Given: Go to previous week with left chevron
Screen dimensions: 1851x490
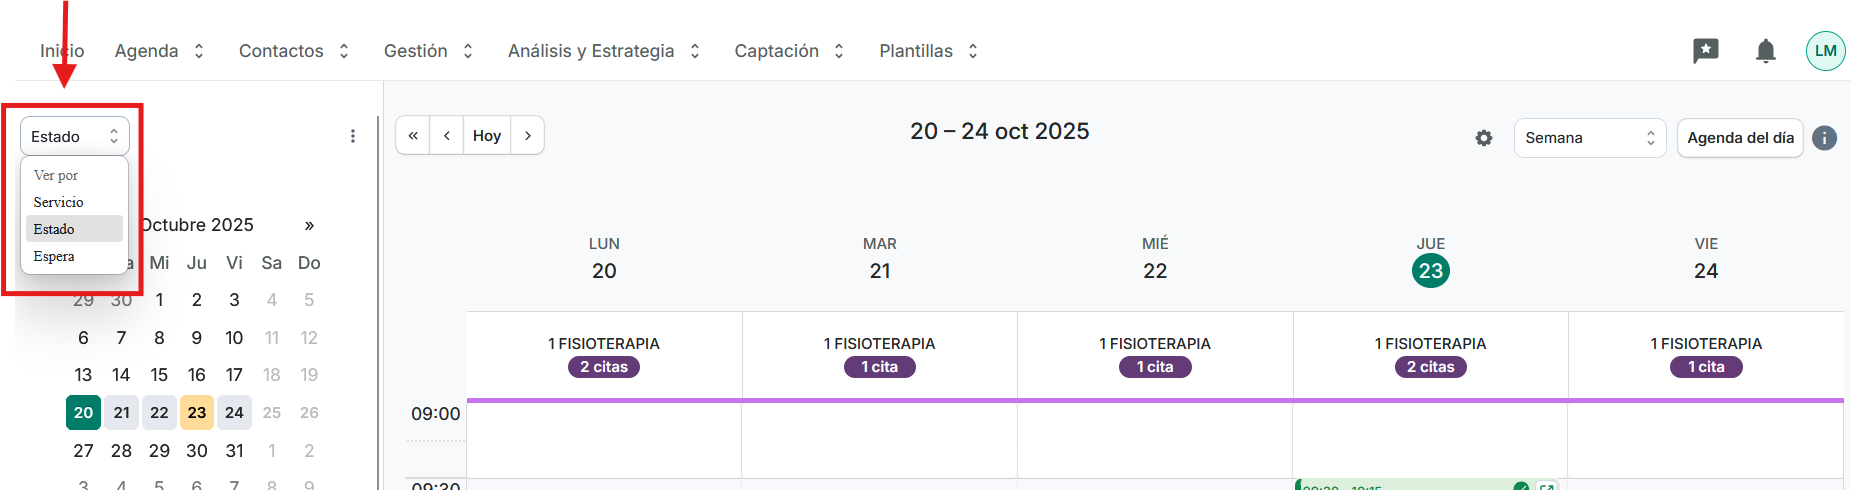Looking at the screenshot, I should 447,135.
